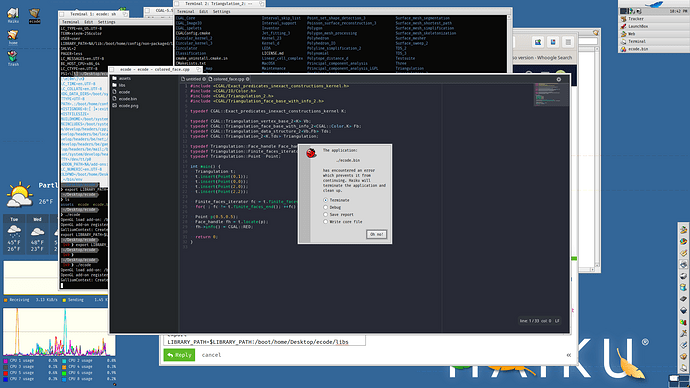Close the colored_face.cpp tab
The image size is (690, 388).
pos(248,79)
